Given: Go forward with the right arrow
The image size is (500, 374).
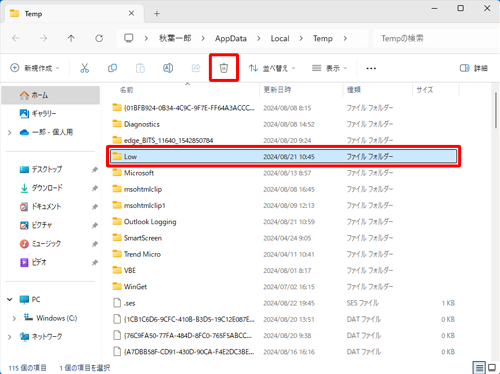Looking at the screenshot, I should click(x=43, y=38).
